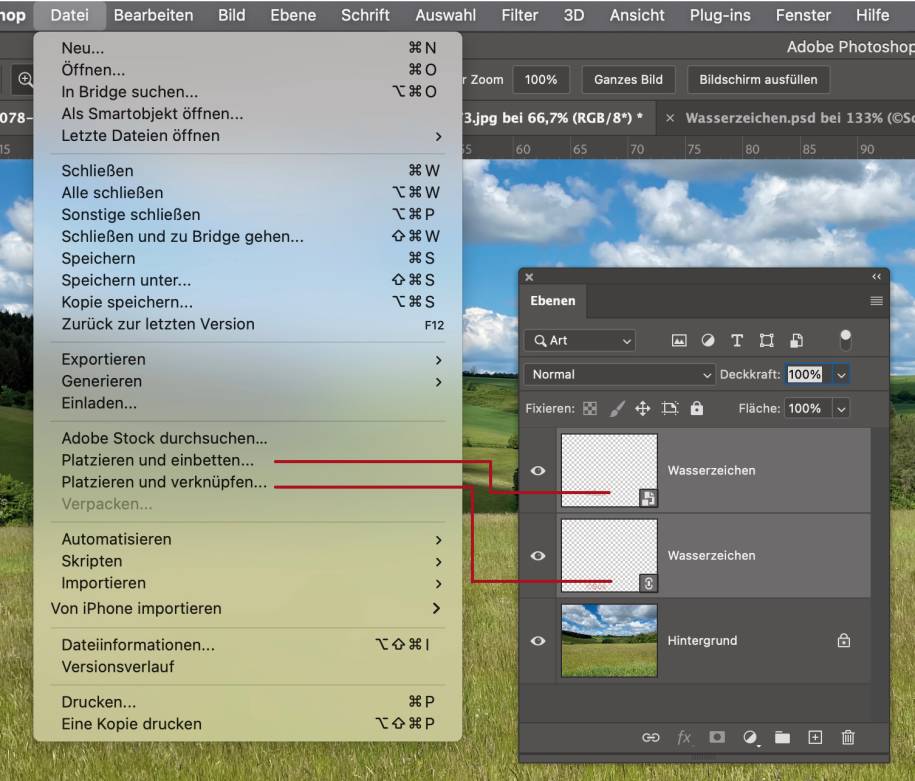Click the create new layer icon

[x=815, y=738]
